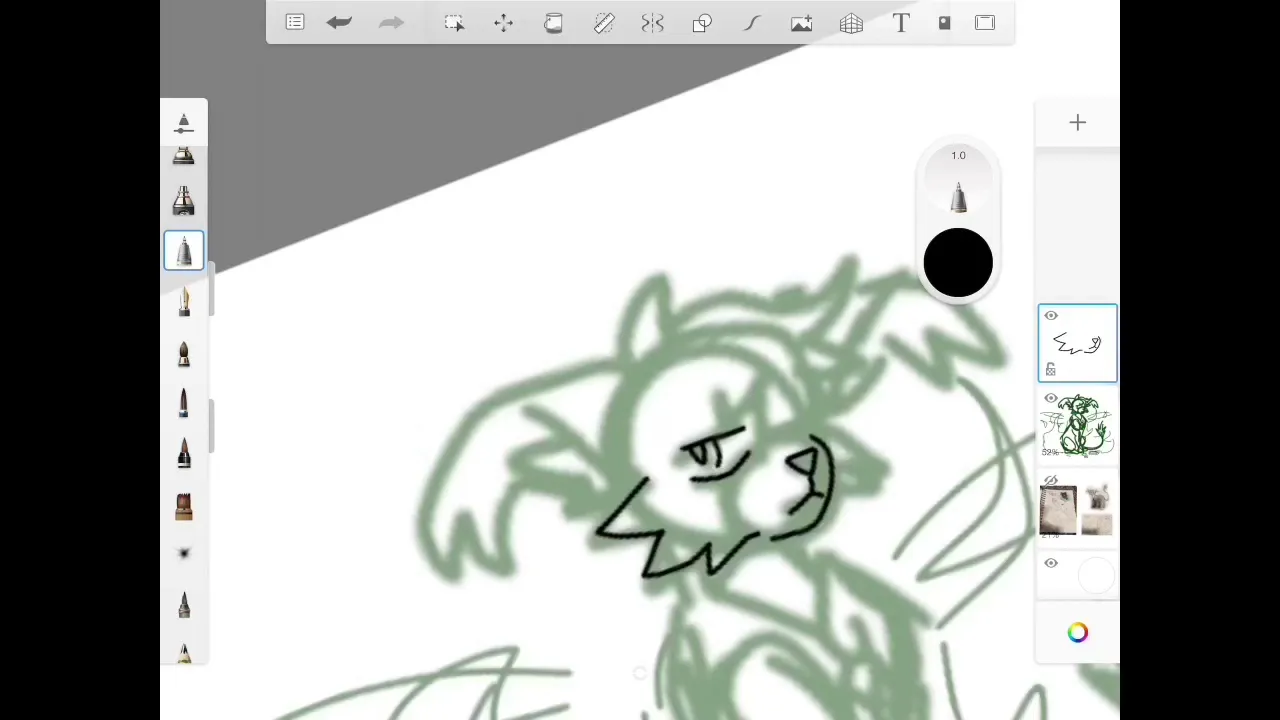
Task: Show the hidden reference photo layer
Action: tap(1051, 481)
